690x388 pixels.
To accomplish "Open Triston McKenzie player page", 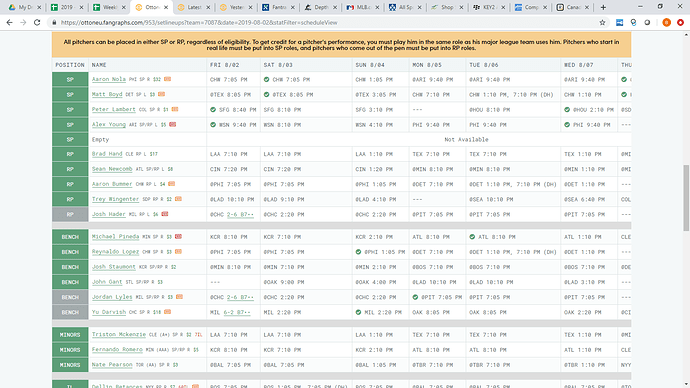I will coord(119,334).
